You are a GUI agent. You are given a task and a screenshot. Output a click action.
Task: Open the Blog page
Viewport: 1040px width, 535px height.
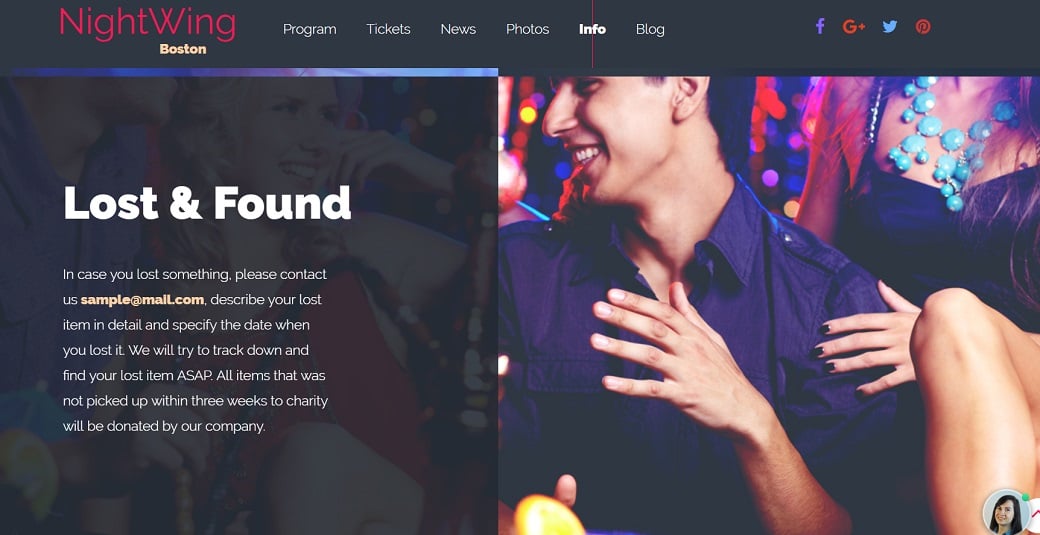pos(650,29)
